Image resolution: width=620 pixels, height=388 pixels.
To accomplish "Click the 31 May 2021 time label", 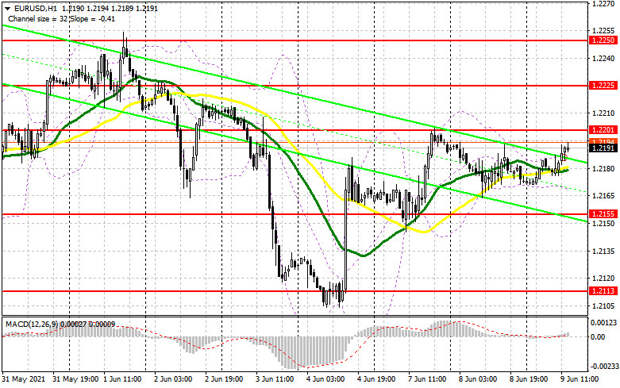I will point(23,379).
